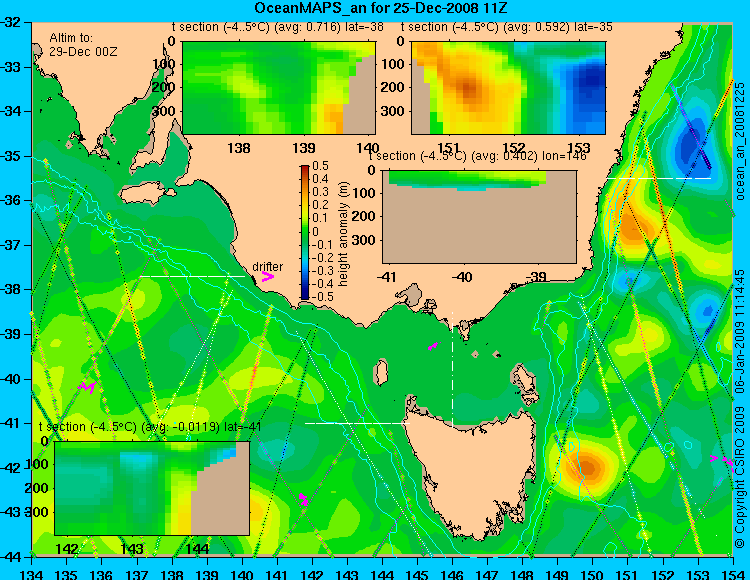Click the magenta drifter marker beside the 'drifter' label

267,276
